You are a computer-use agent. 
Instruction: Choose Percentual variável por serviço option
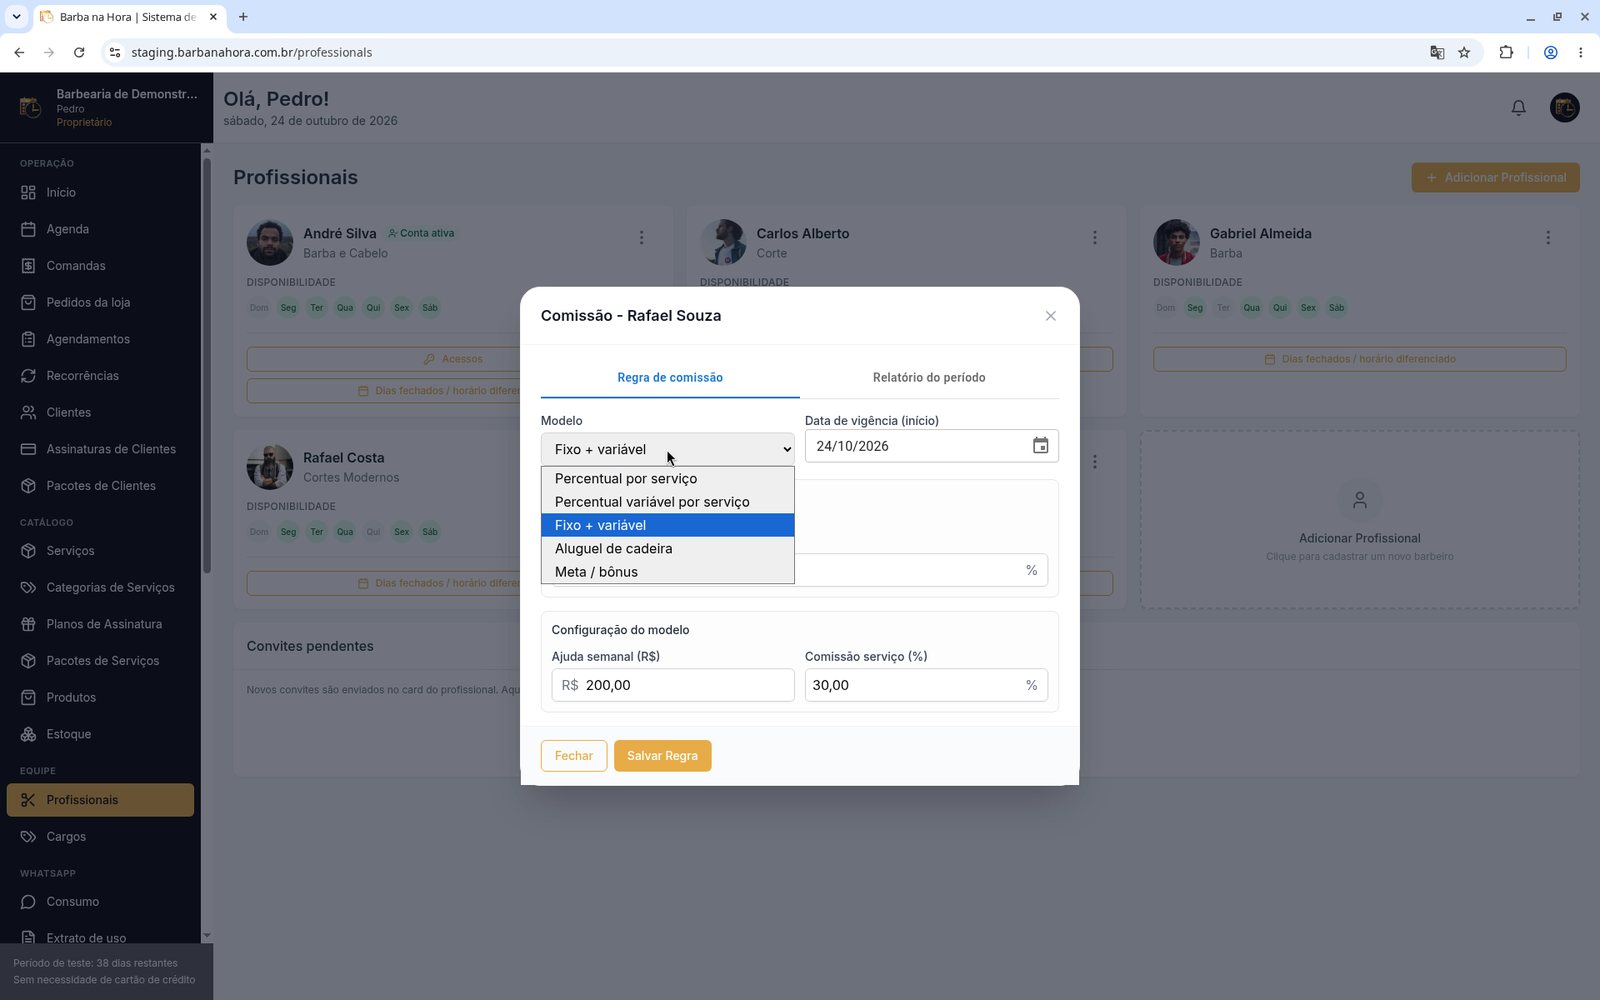(x=667, y=502)
